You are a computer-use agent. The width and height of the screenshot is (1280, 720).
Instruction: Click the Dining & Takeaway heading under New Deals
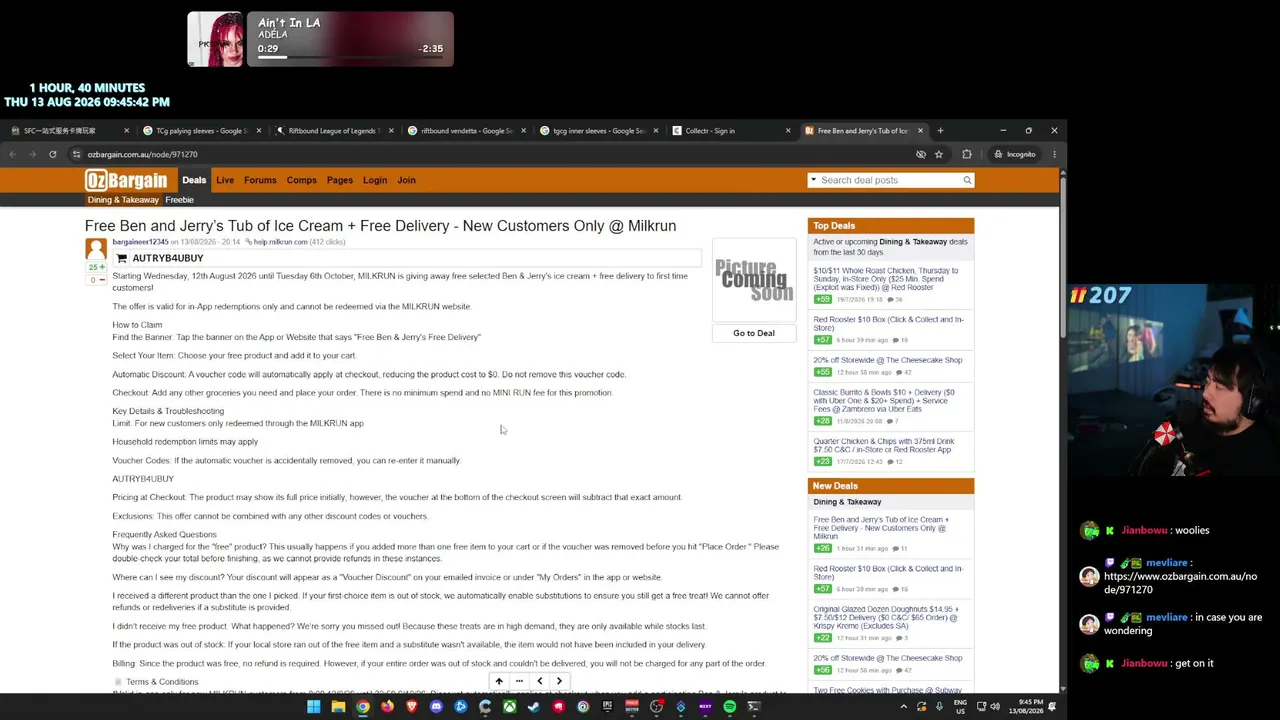pos(847,502)
